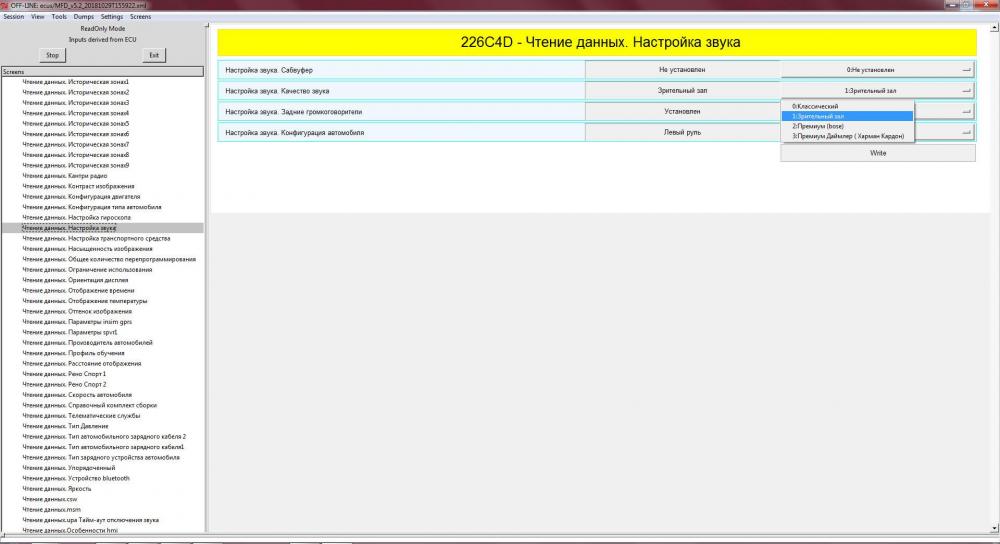Select screen Ограничение использования
Screen dimensions: 1000x544
(87, 269)
